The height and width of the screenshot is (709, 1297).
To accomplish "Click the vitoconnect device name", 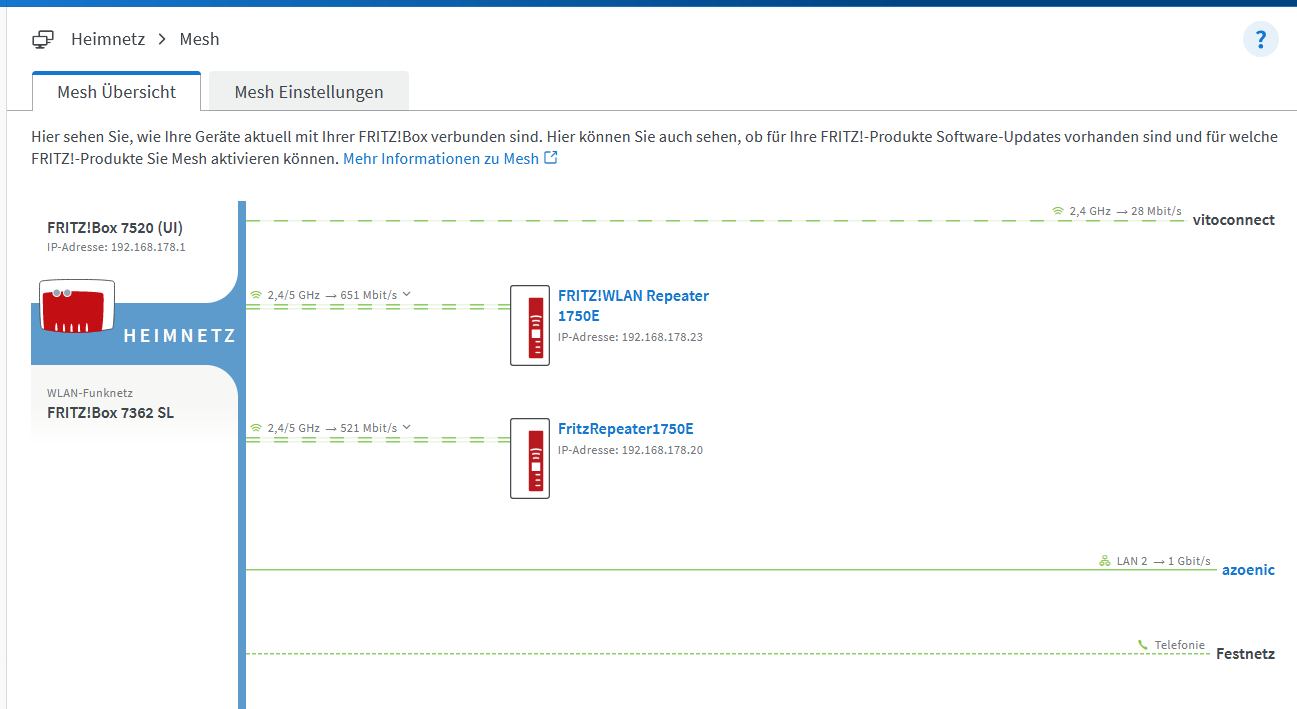I will [x=1234, y=220].
